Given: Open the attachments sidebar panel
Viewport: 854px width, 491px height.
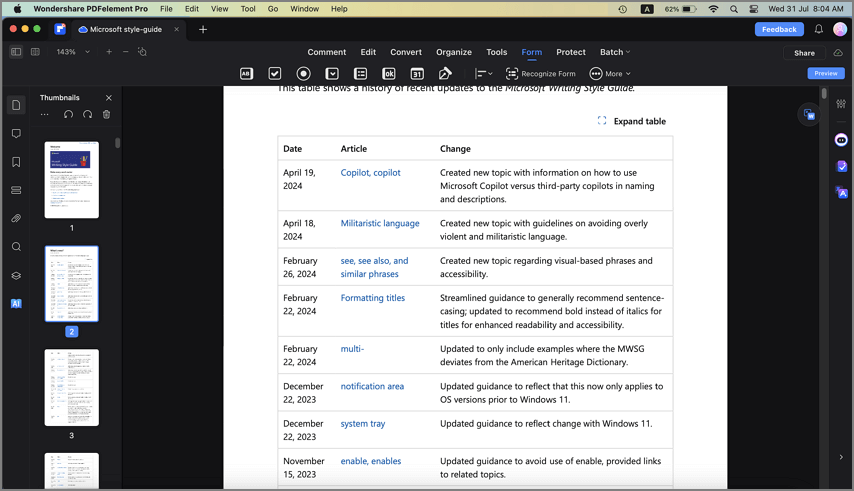Looking at the screenshot, I should tap(16, 218).
